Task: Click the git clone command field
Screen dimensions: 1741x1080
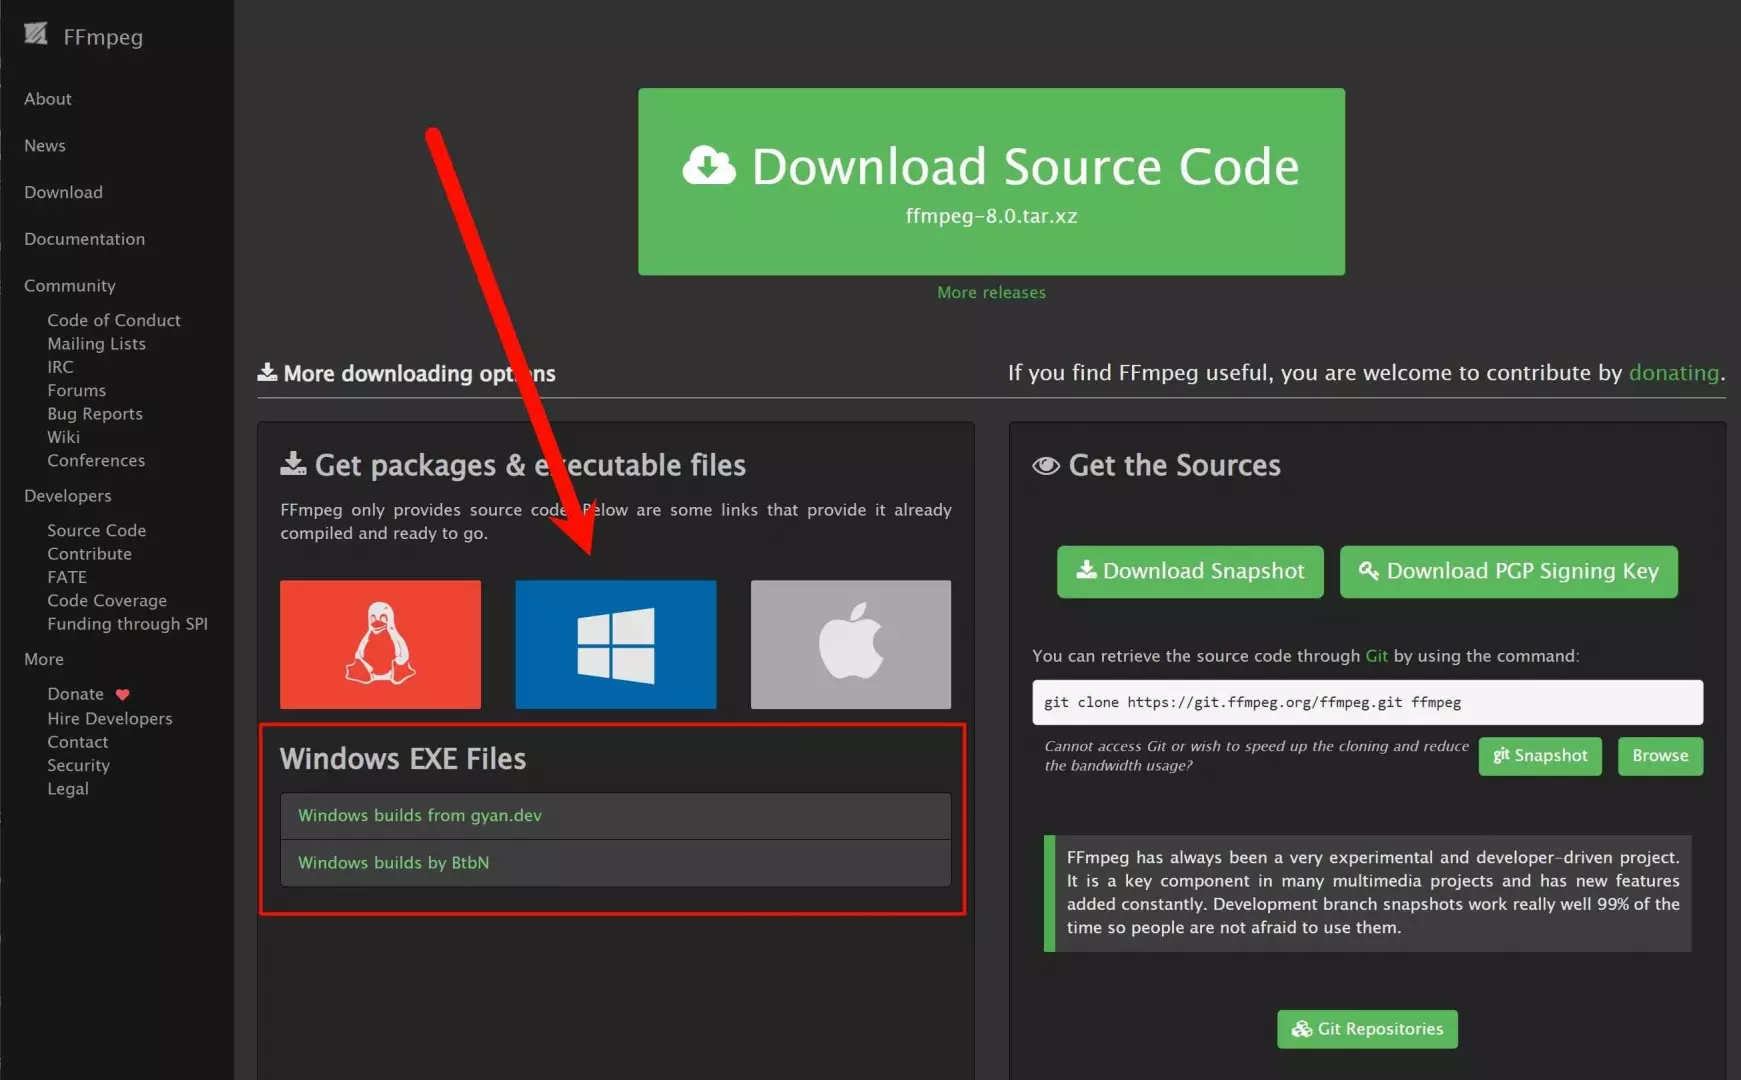Action: tap(1367, 702)
